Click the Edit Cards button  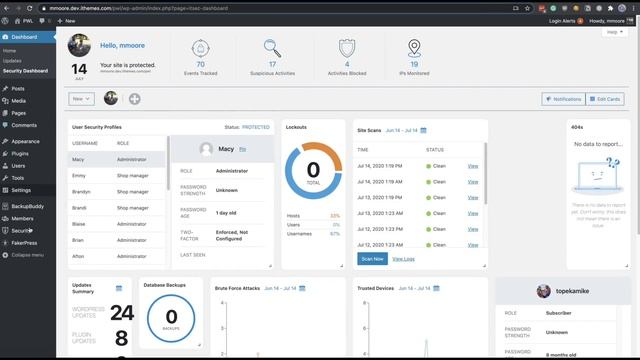pyautogui.click(x=605, y=99)
